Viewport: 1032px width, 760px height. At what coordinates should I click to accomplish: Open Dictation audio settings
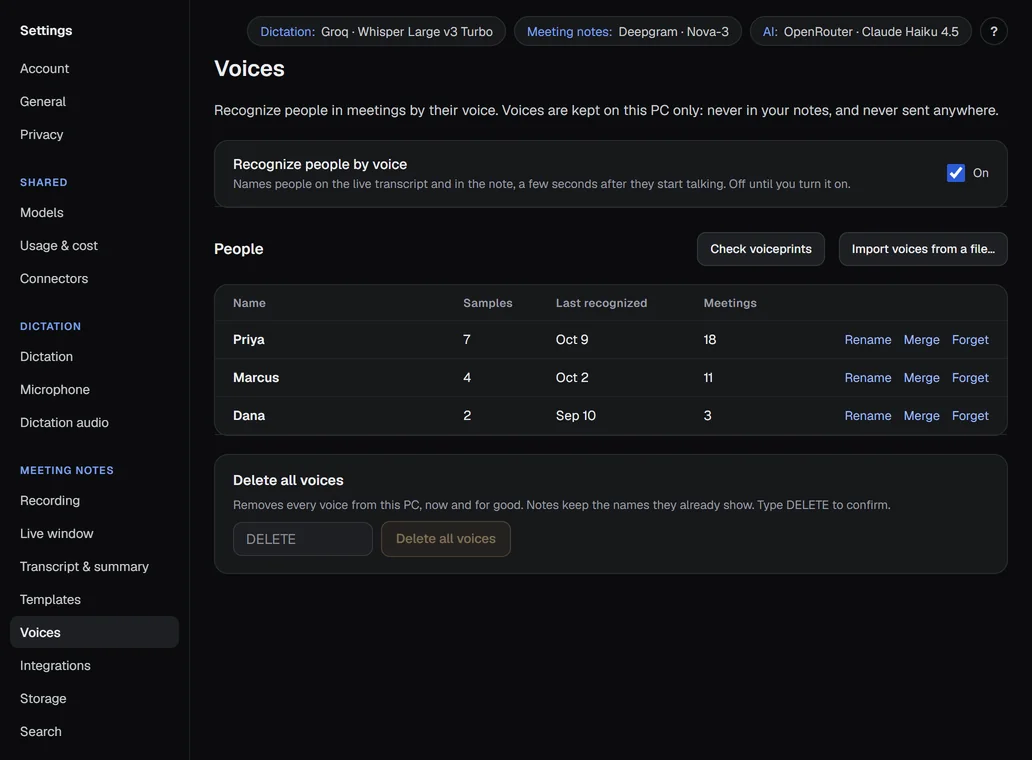click(94, 422)
